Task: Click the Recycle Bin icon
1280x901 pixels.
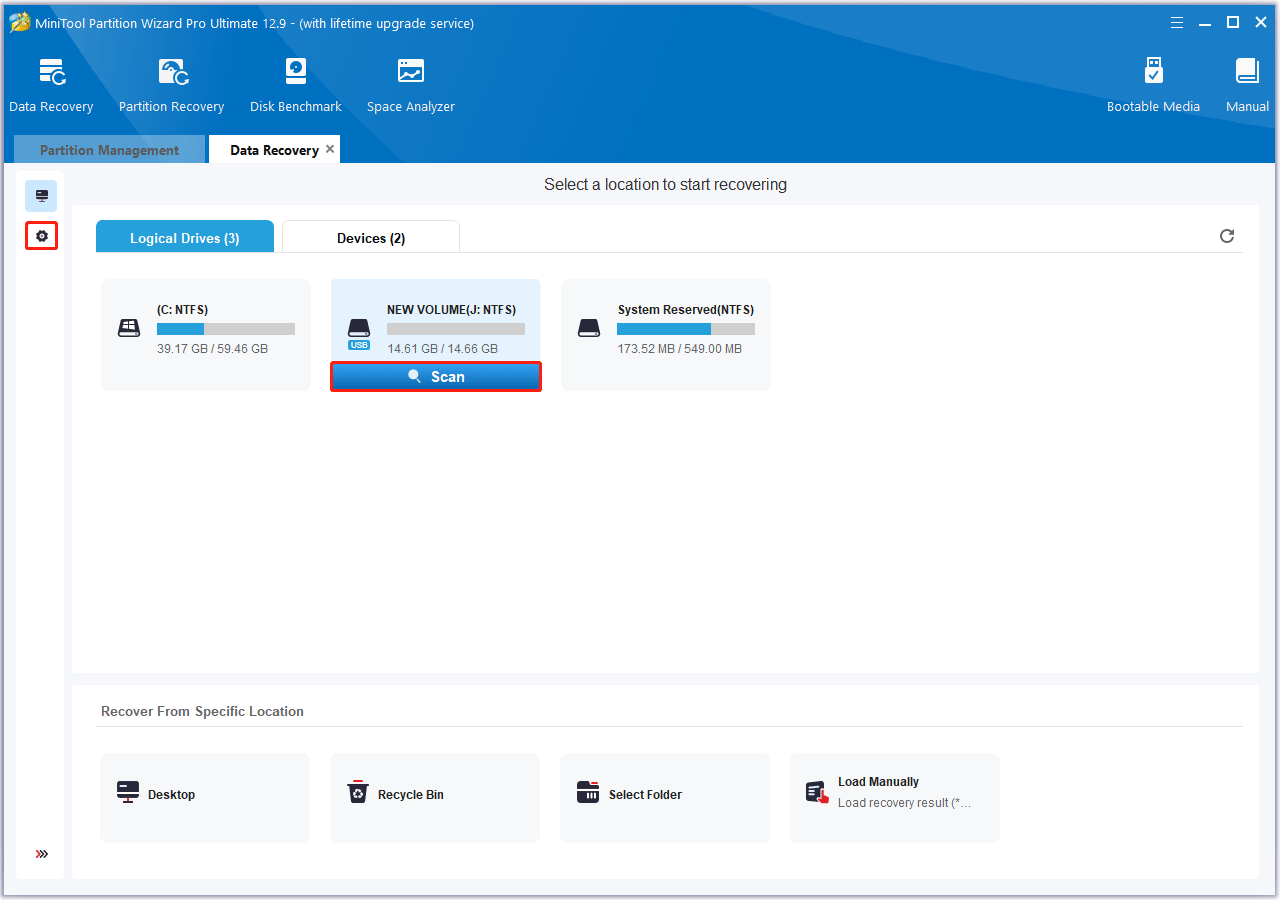Action: tap(358, 793)
